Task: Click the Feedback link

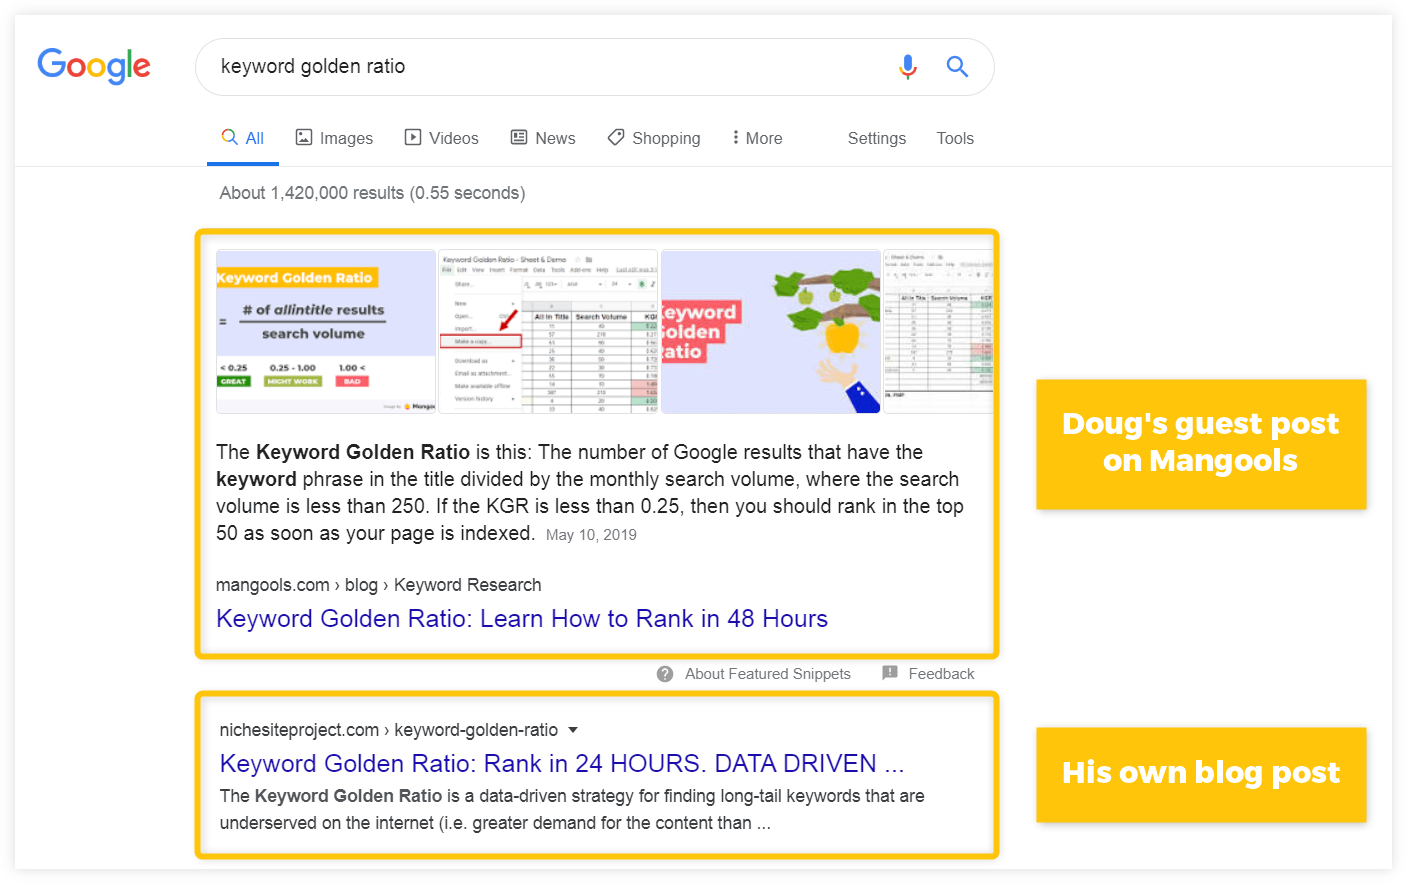Action: pyautogui.click(x=941, y=674)
